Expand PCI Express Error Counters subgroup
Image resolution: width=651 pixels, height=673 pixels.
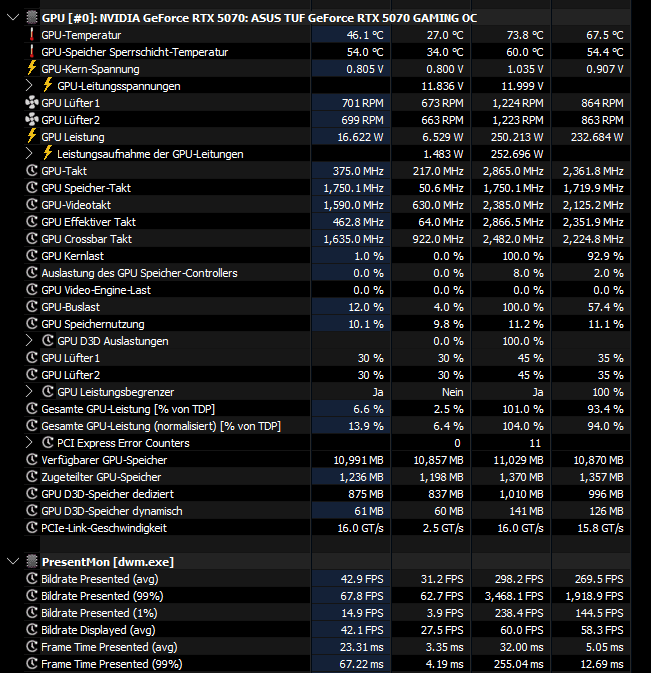pos(29,443)
